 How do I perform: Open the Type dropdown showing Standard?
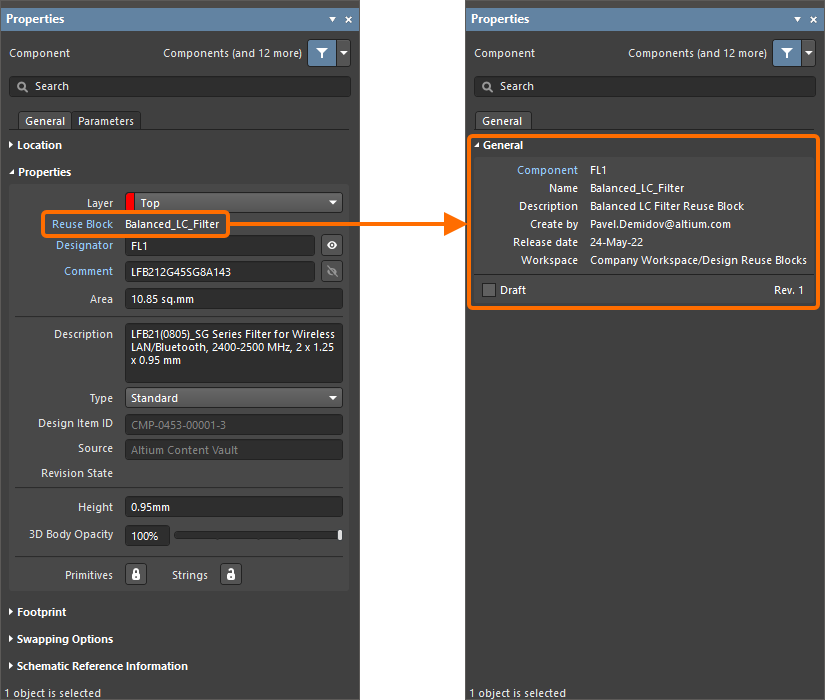(x=233, y=398)
